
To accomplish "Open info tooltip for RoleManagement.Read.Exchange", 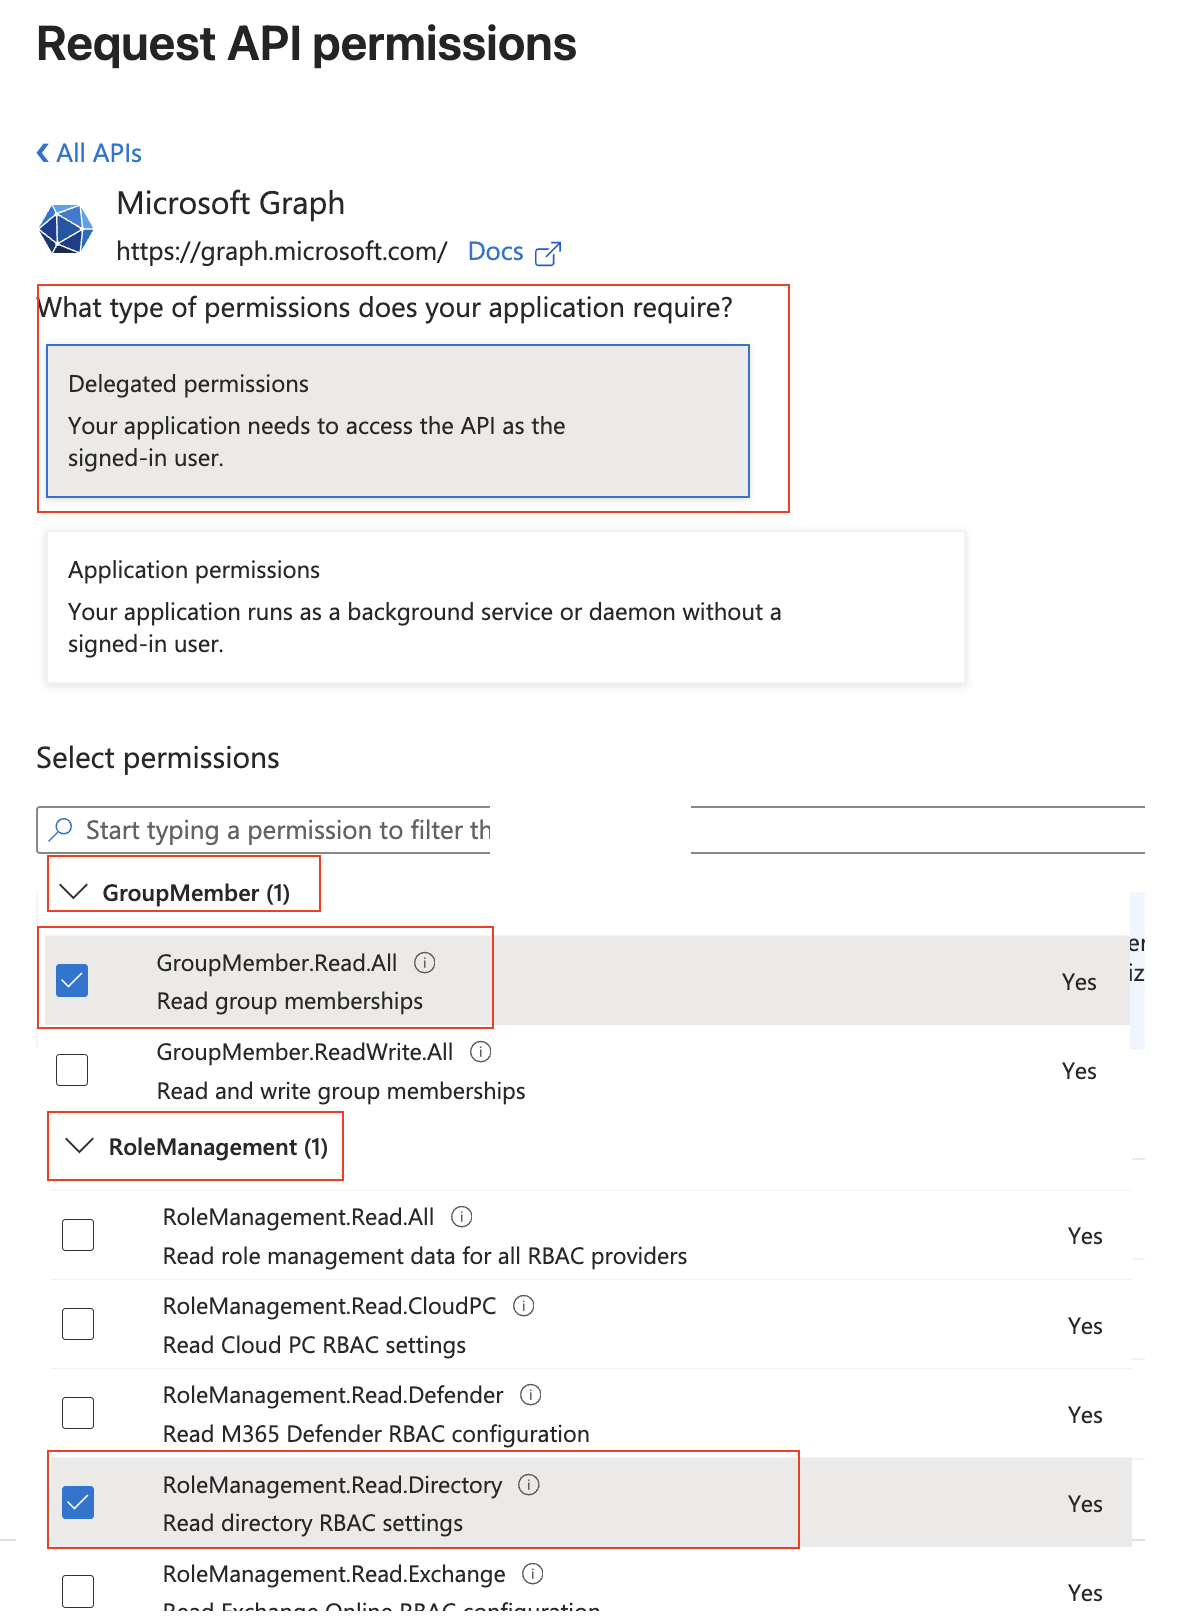I will pyautogui.click(x=535, y=1574).
